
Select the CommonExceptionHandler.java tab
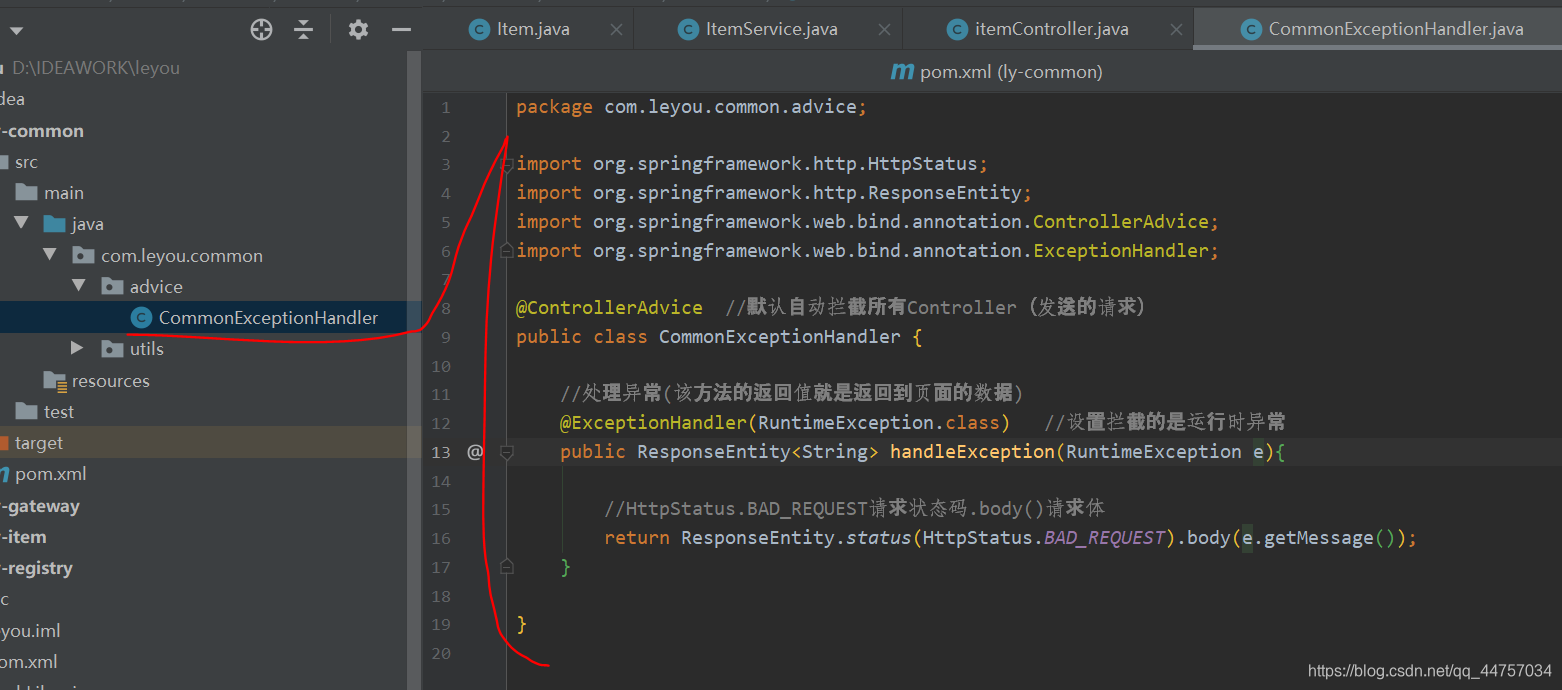click(x=1396, y=29)
